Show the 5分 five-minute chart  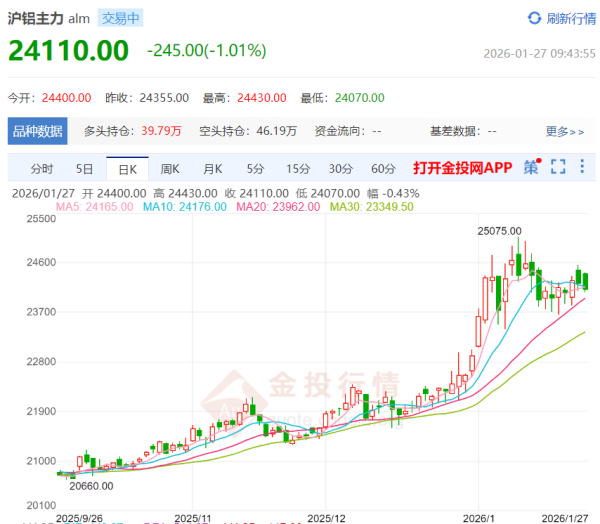coord(256,168)
